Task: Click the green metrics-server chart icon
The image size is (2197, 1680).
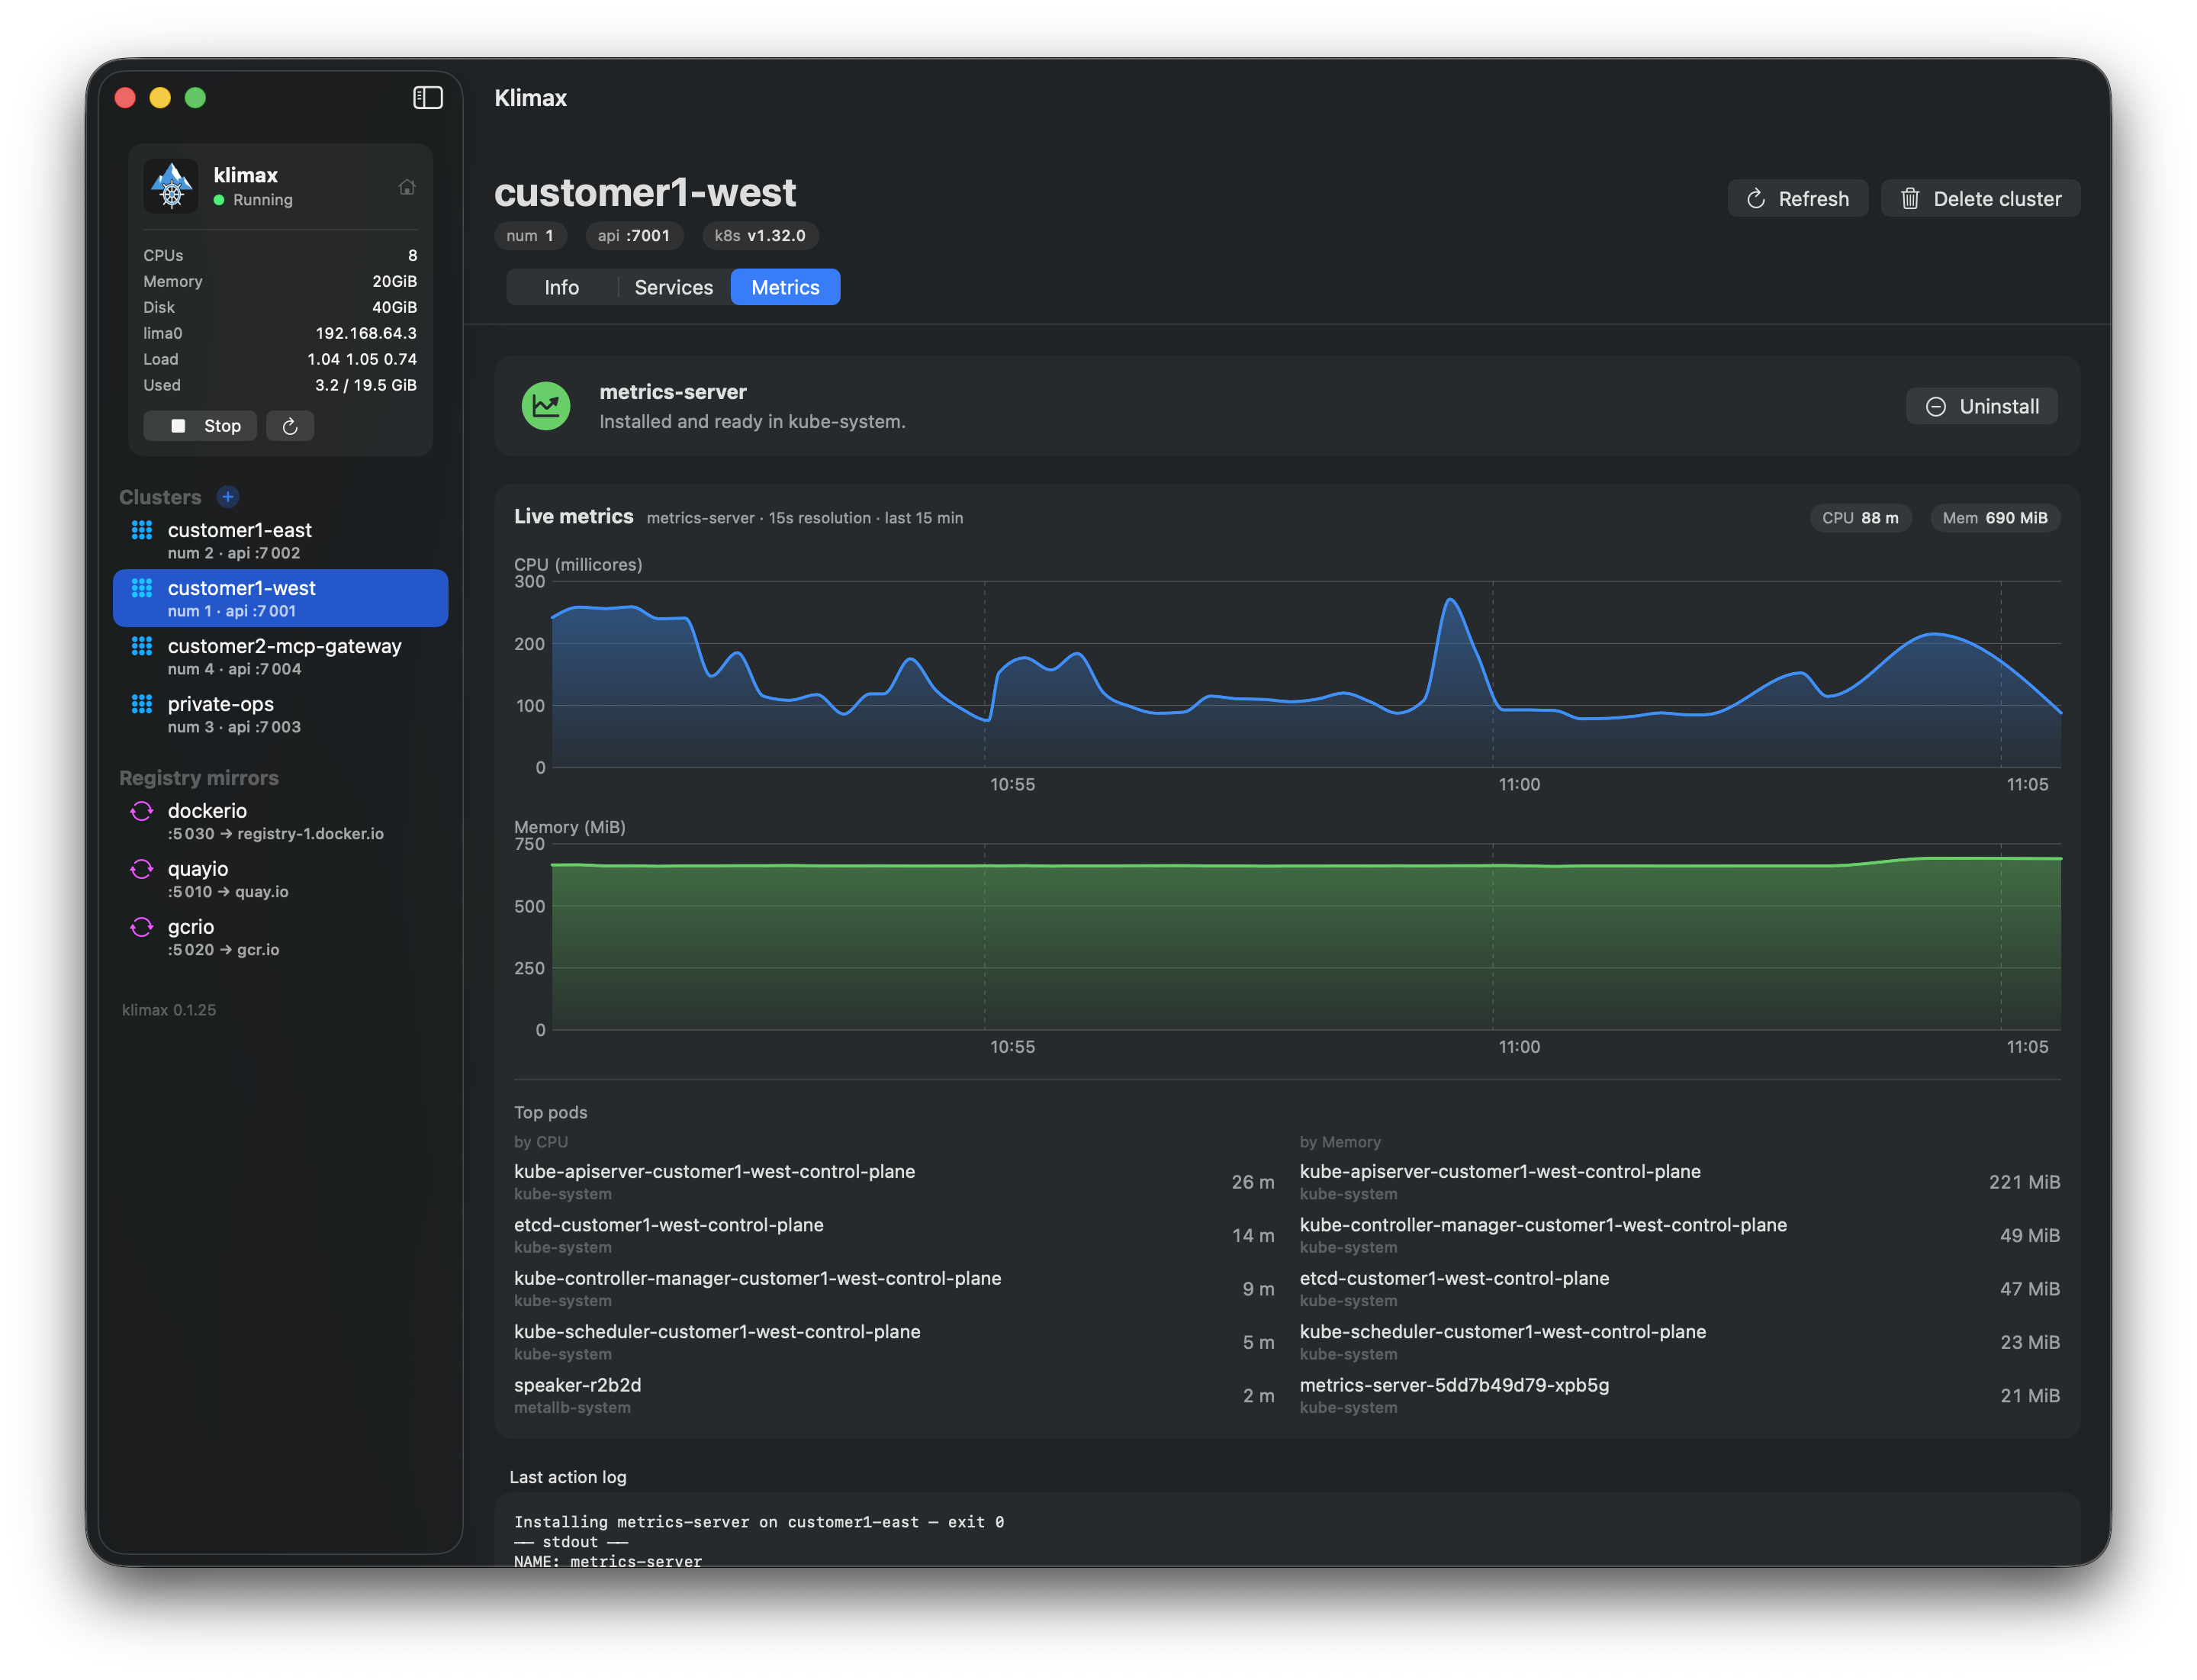Action: (x=546, y=406)
